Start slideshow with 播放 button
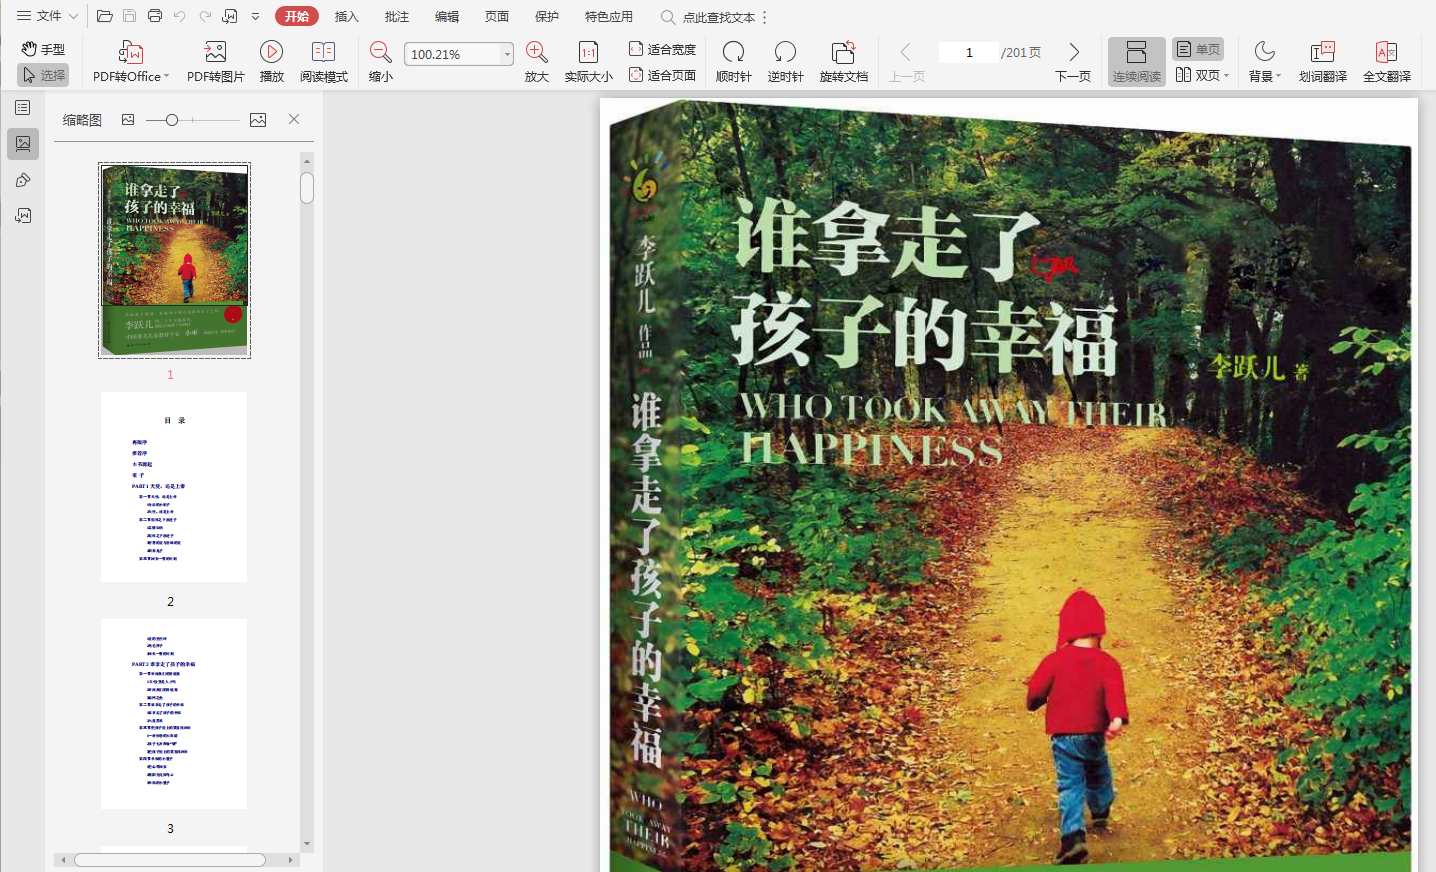This screenshot has width=1436, height=872. tap(271, 53)
